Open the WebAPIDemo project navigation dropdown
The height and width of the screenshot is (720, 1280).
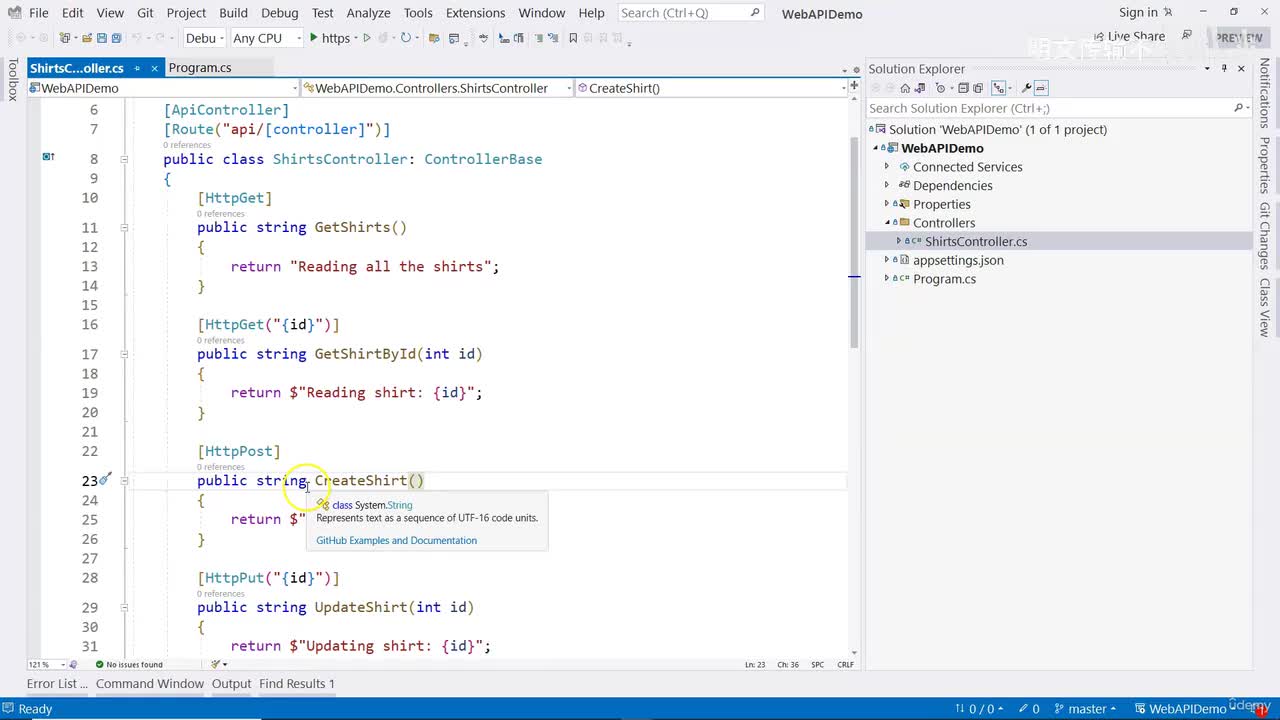163,88
